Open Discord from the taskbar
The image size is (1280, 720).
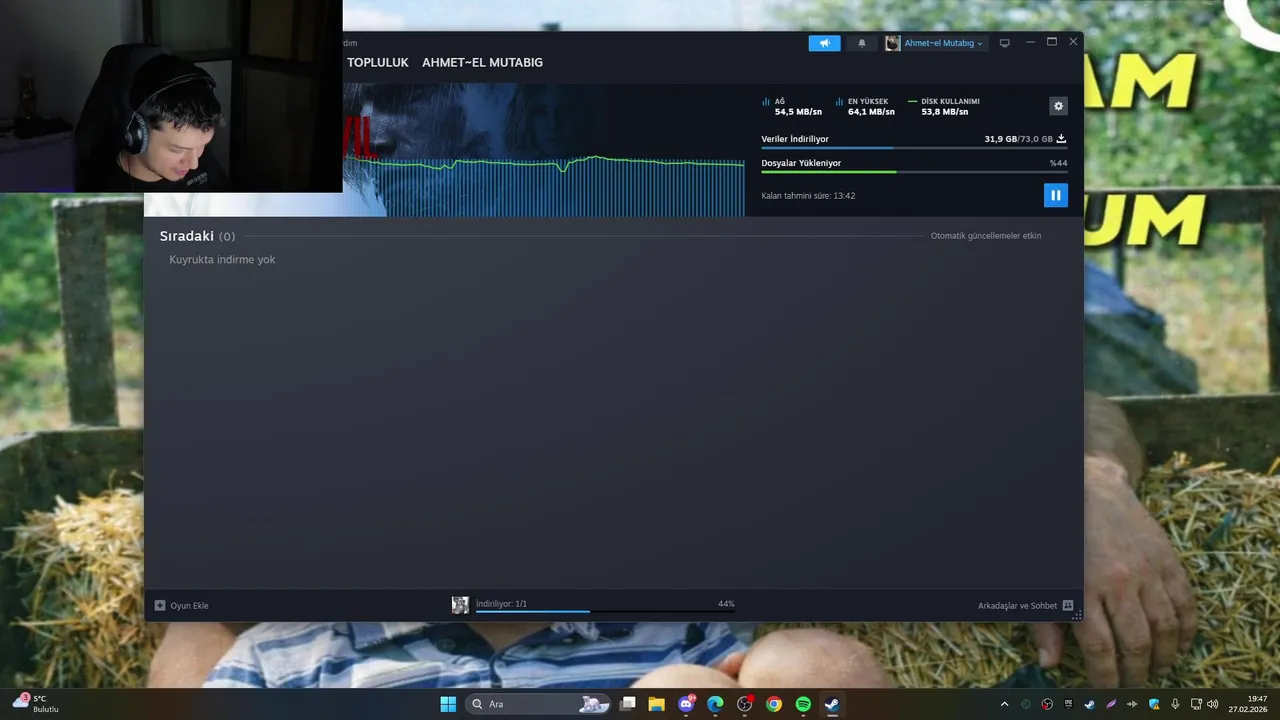coord(686,704)
